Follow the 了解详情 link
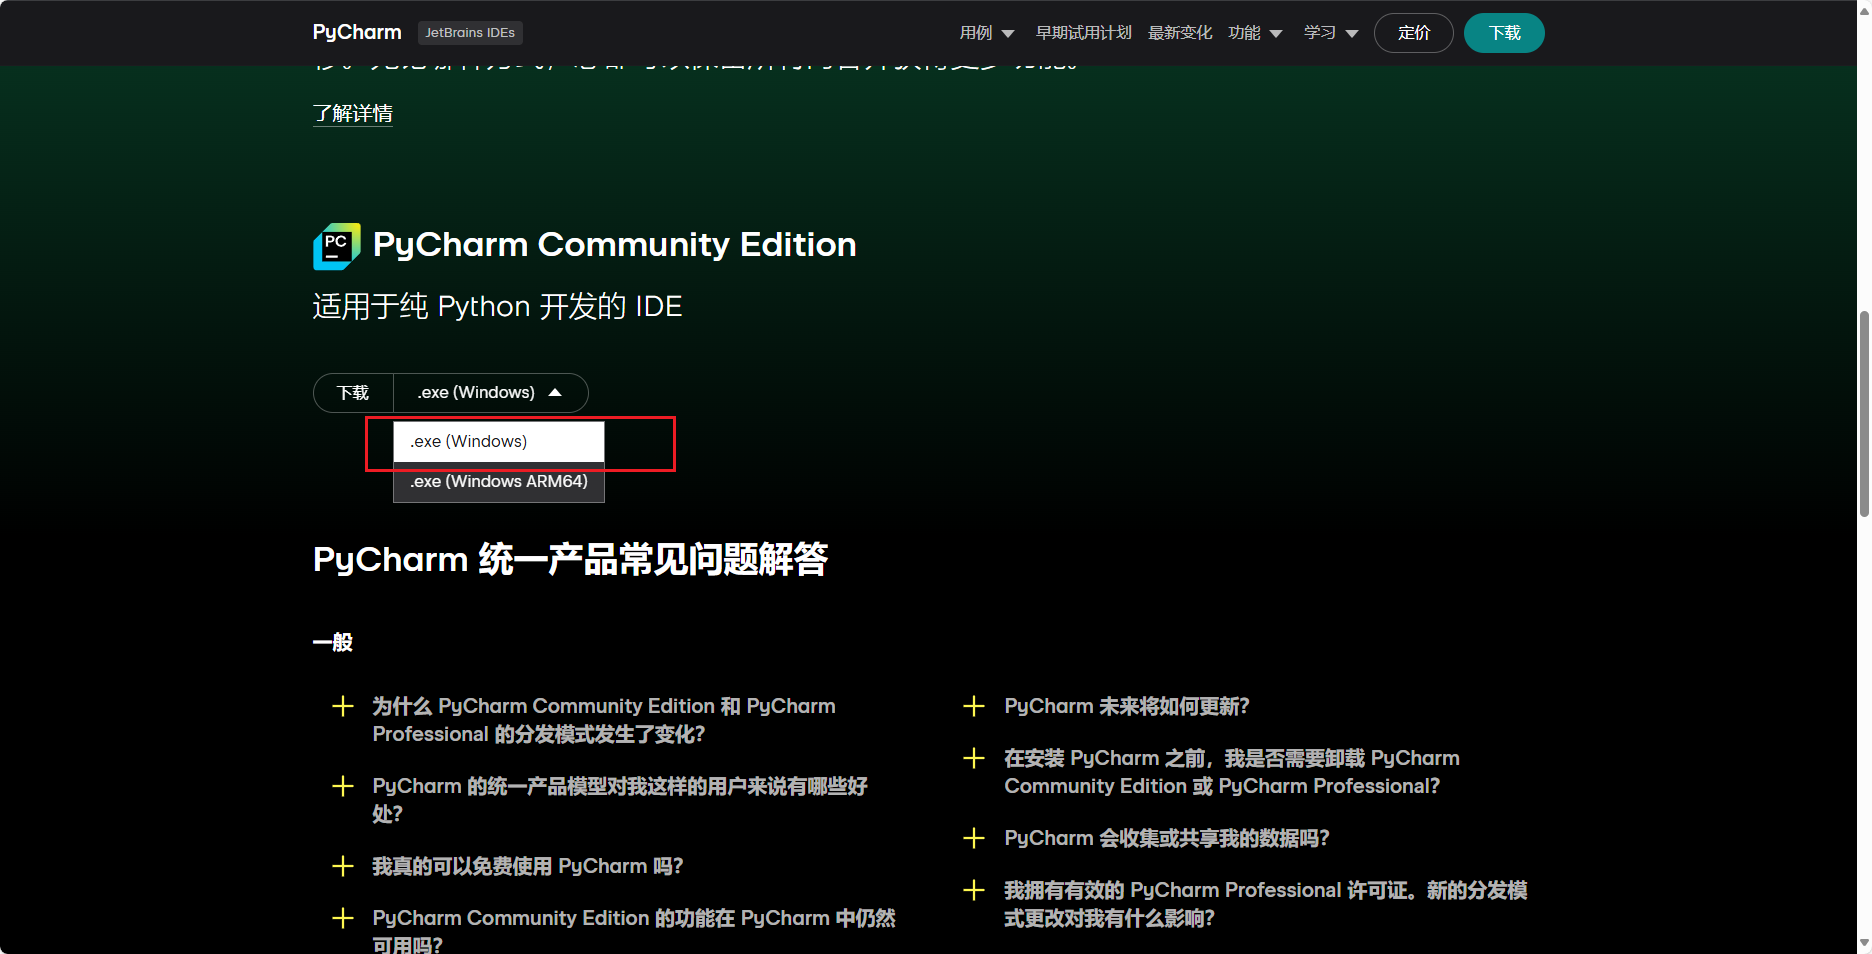Image resolution: width=1872 pixels, height=954 pixels. click(353, 114)
